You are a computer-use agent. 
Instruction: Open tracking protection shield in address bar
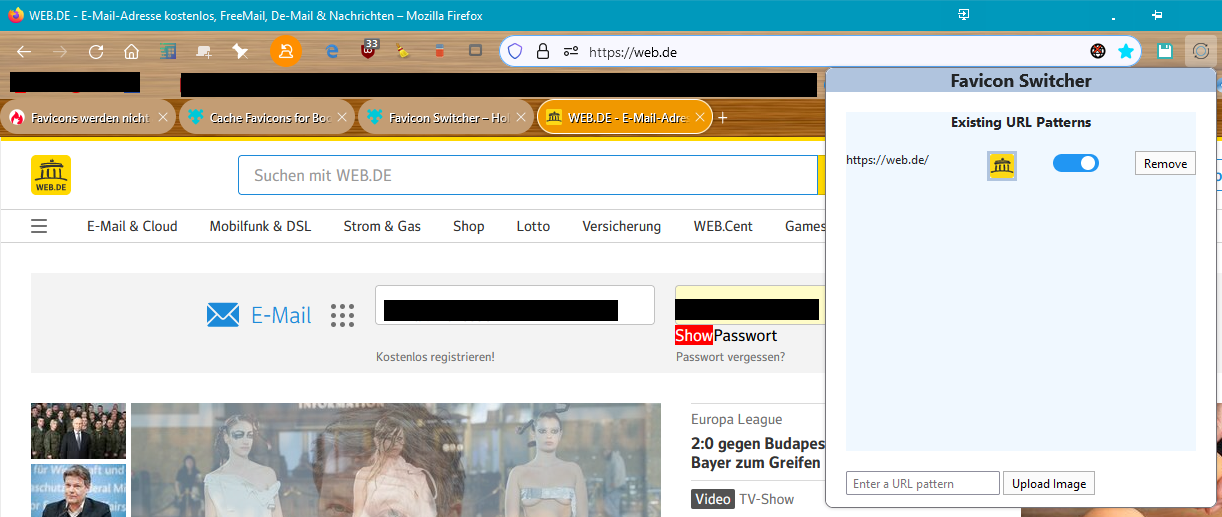pos(515,51)
